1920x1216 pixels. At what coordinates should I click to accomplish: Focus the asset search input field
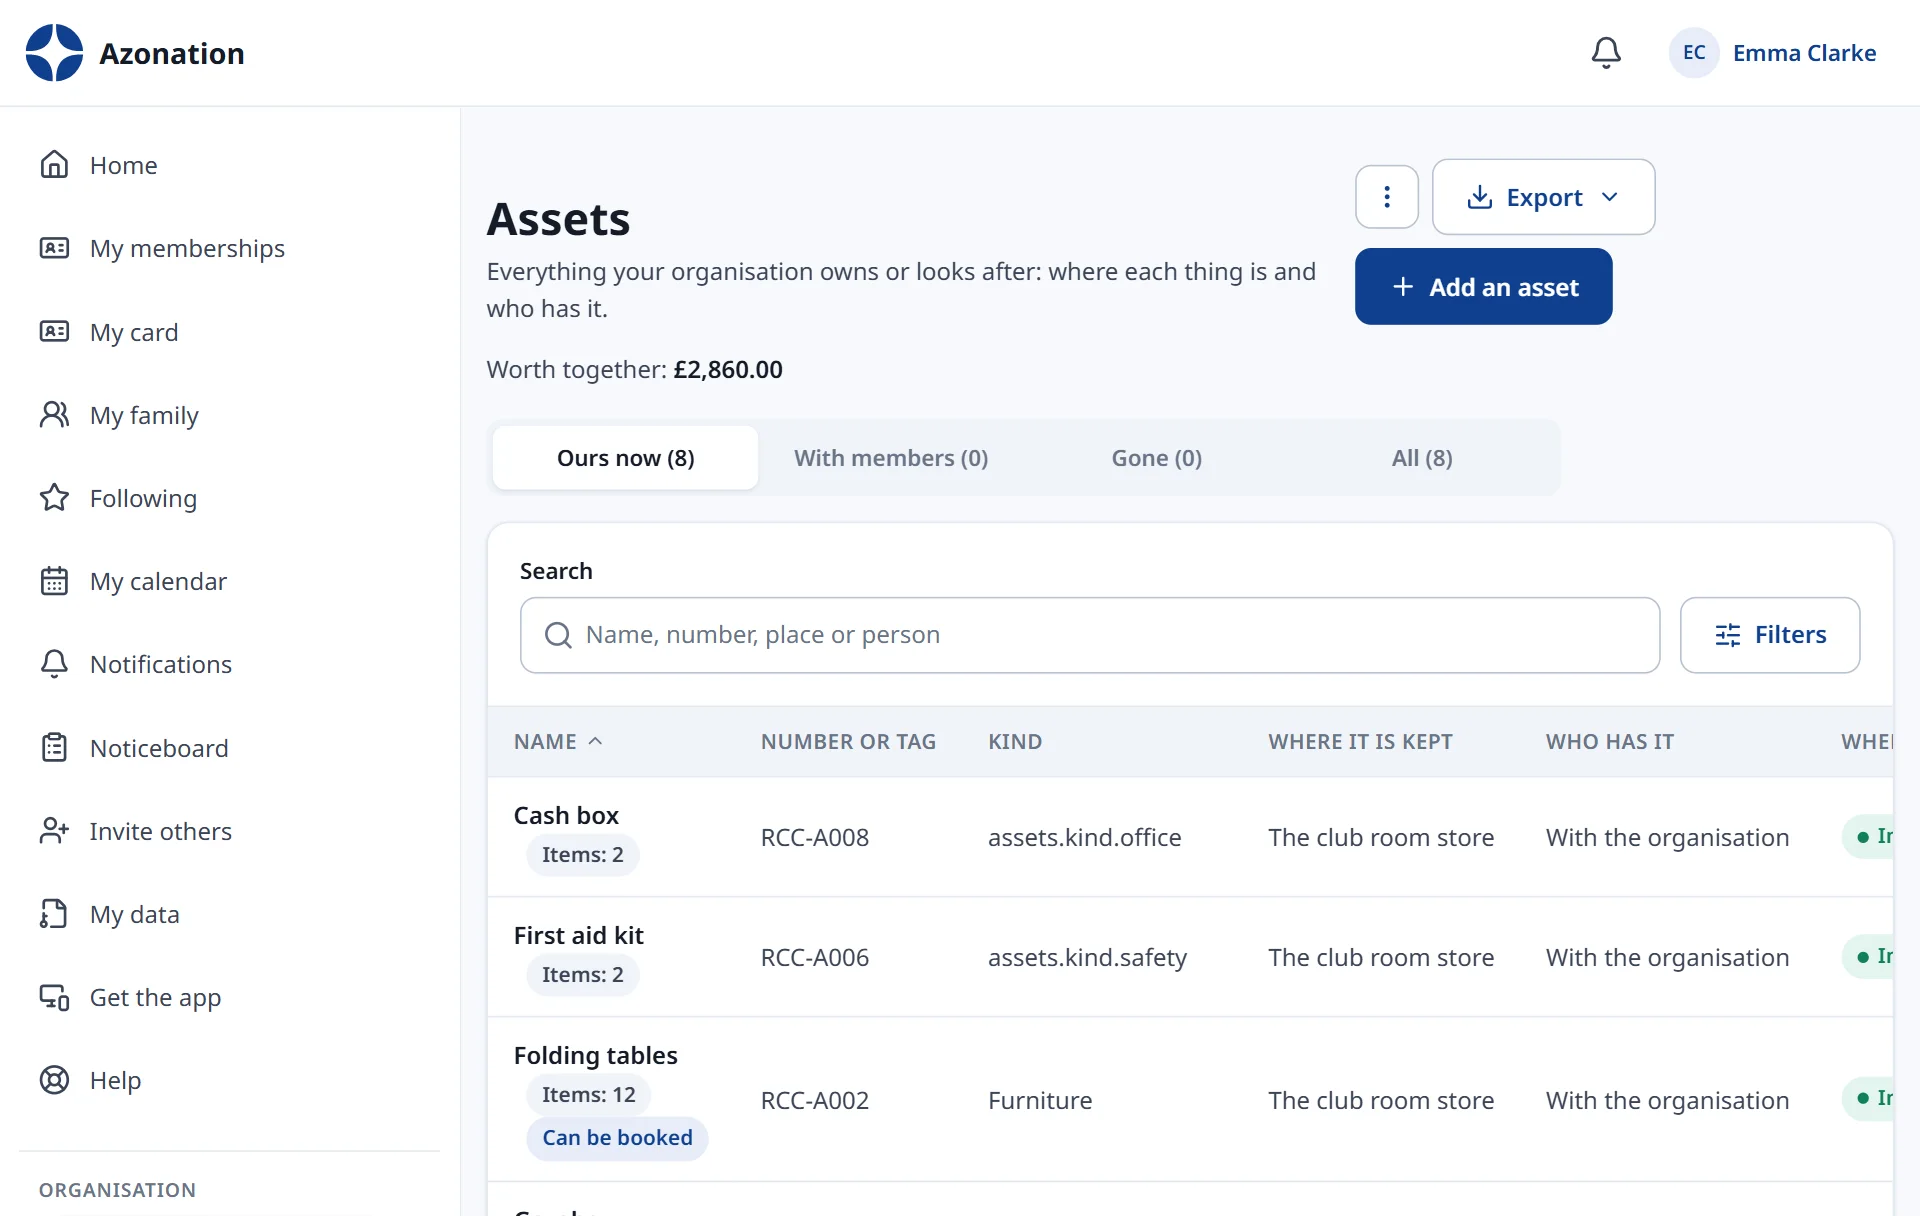[1090, 635]
